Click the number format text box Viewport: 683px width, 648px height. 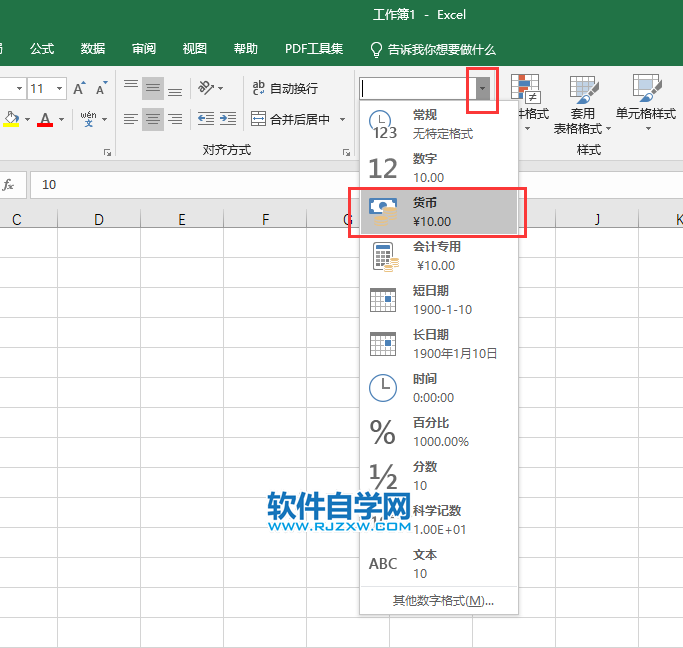[x=417, y=88]
